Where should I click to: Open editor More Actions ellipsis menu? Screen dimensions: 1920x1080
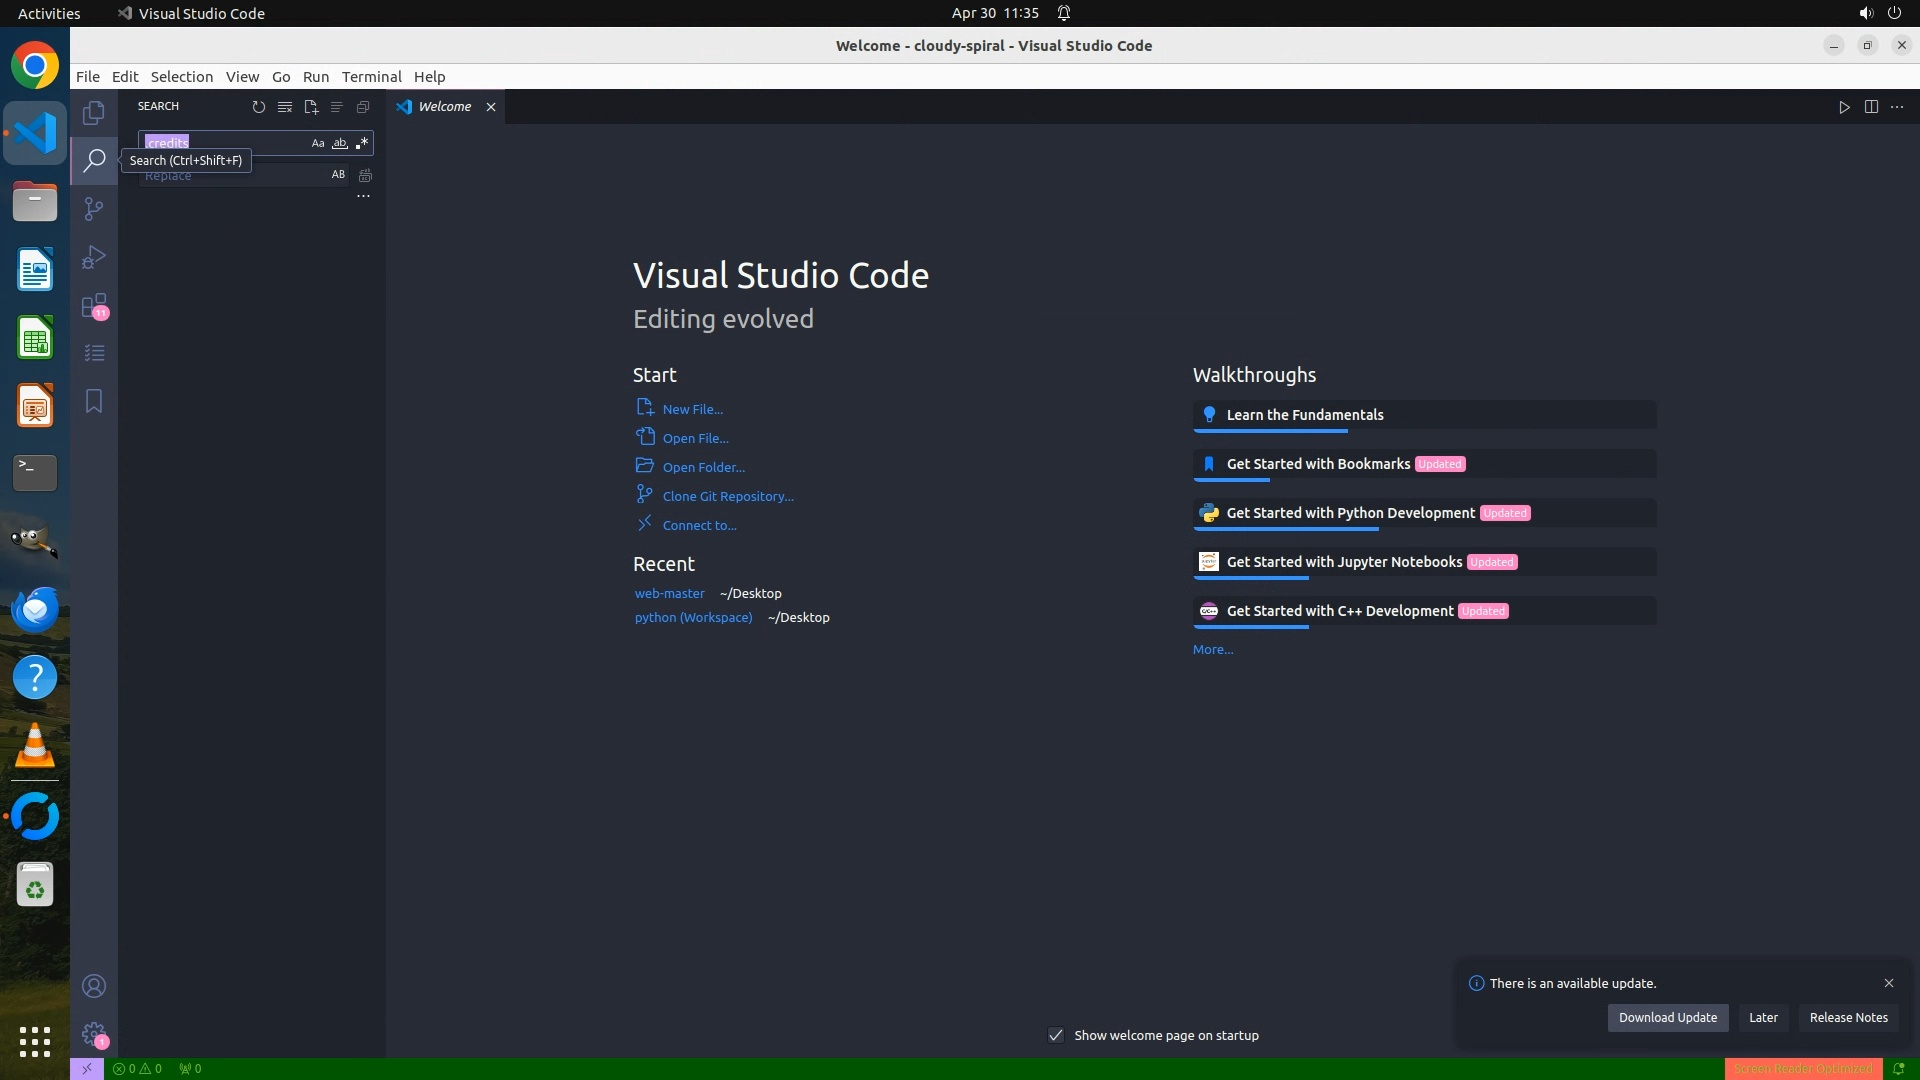point(1897,107)
